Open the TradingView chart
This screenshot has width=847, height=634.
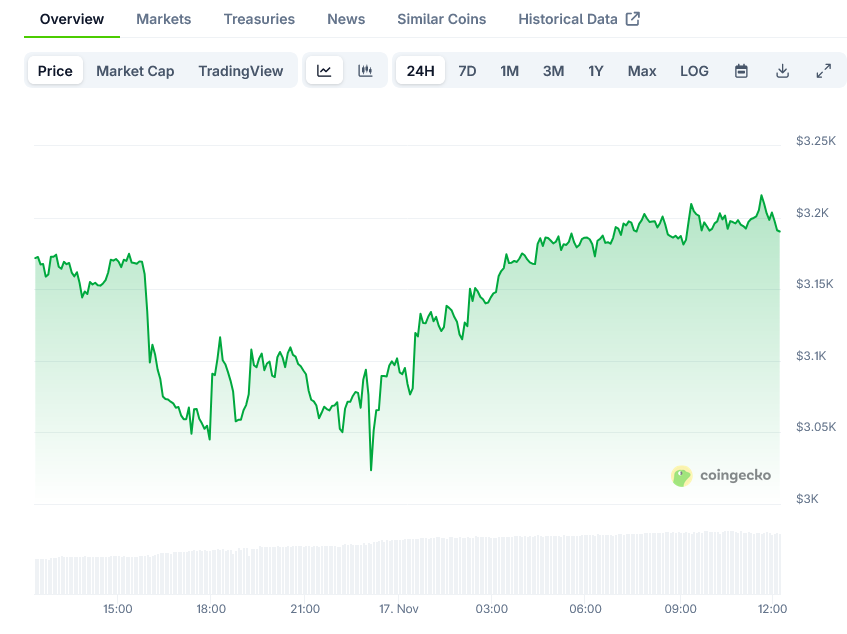point(240,70)
